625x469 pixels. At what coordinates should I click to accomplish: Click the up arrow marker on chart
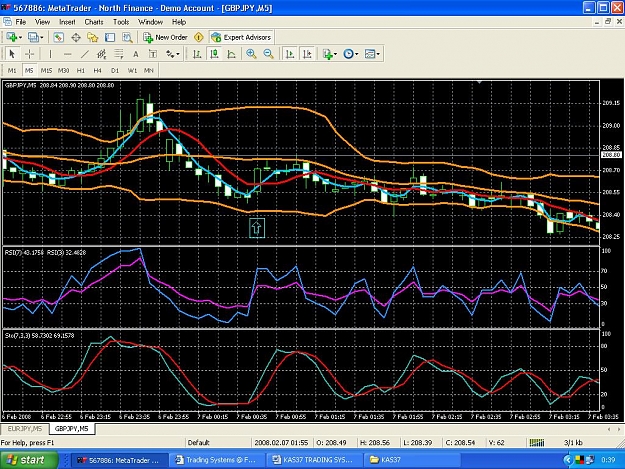[x=257, y=228]
